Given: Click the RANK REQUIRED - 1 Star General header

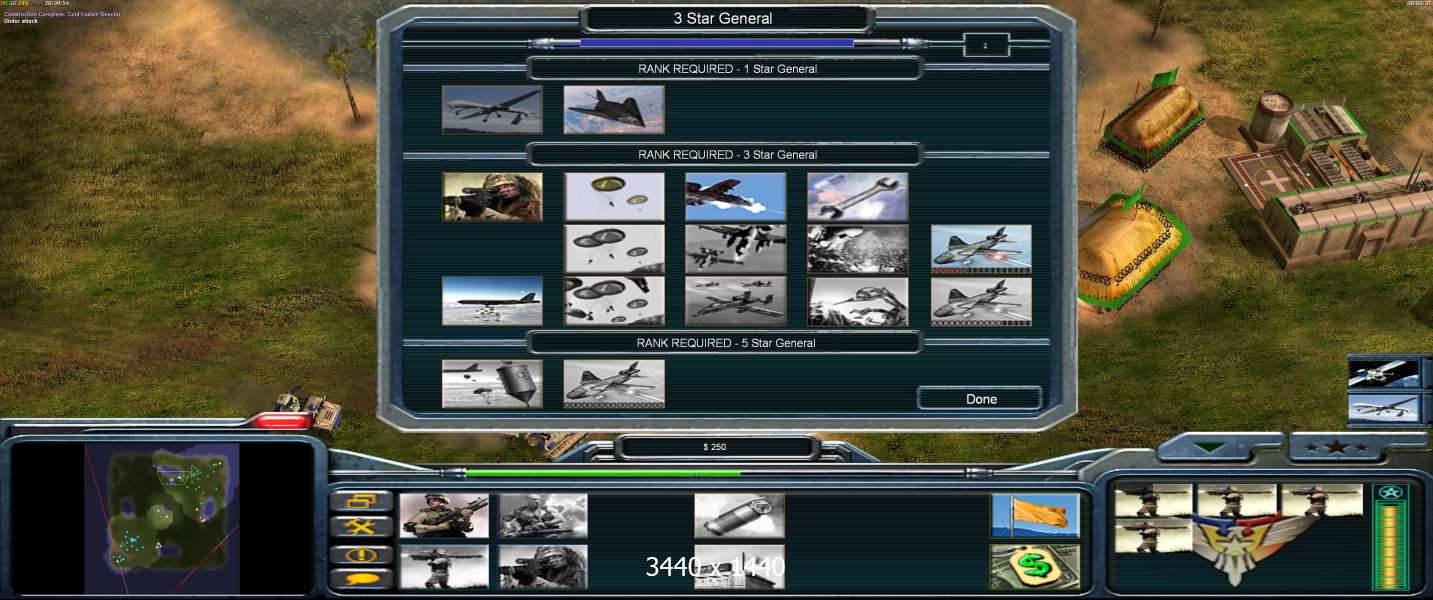Looking at the screenshot, I should pyautogui.click(x=727, y=69).
